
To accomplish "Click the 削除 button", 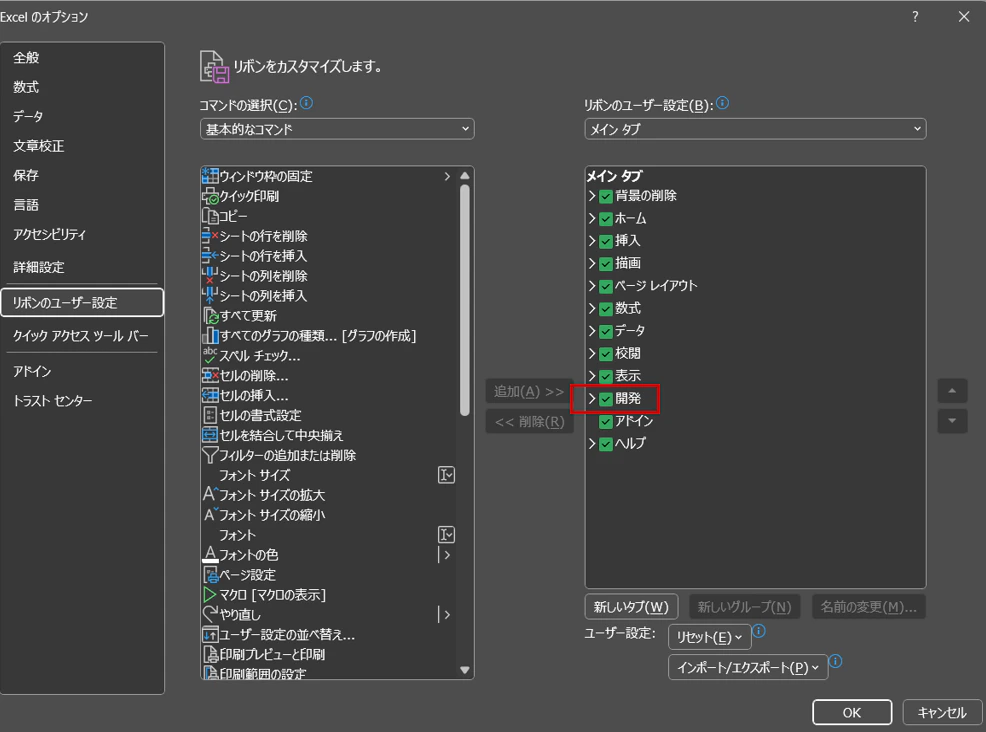I will (529, 422).
